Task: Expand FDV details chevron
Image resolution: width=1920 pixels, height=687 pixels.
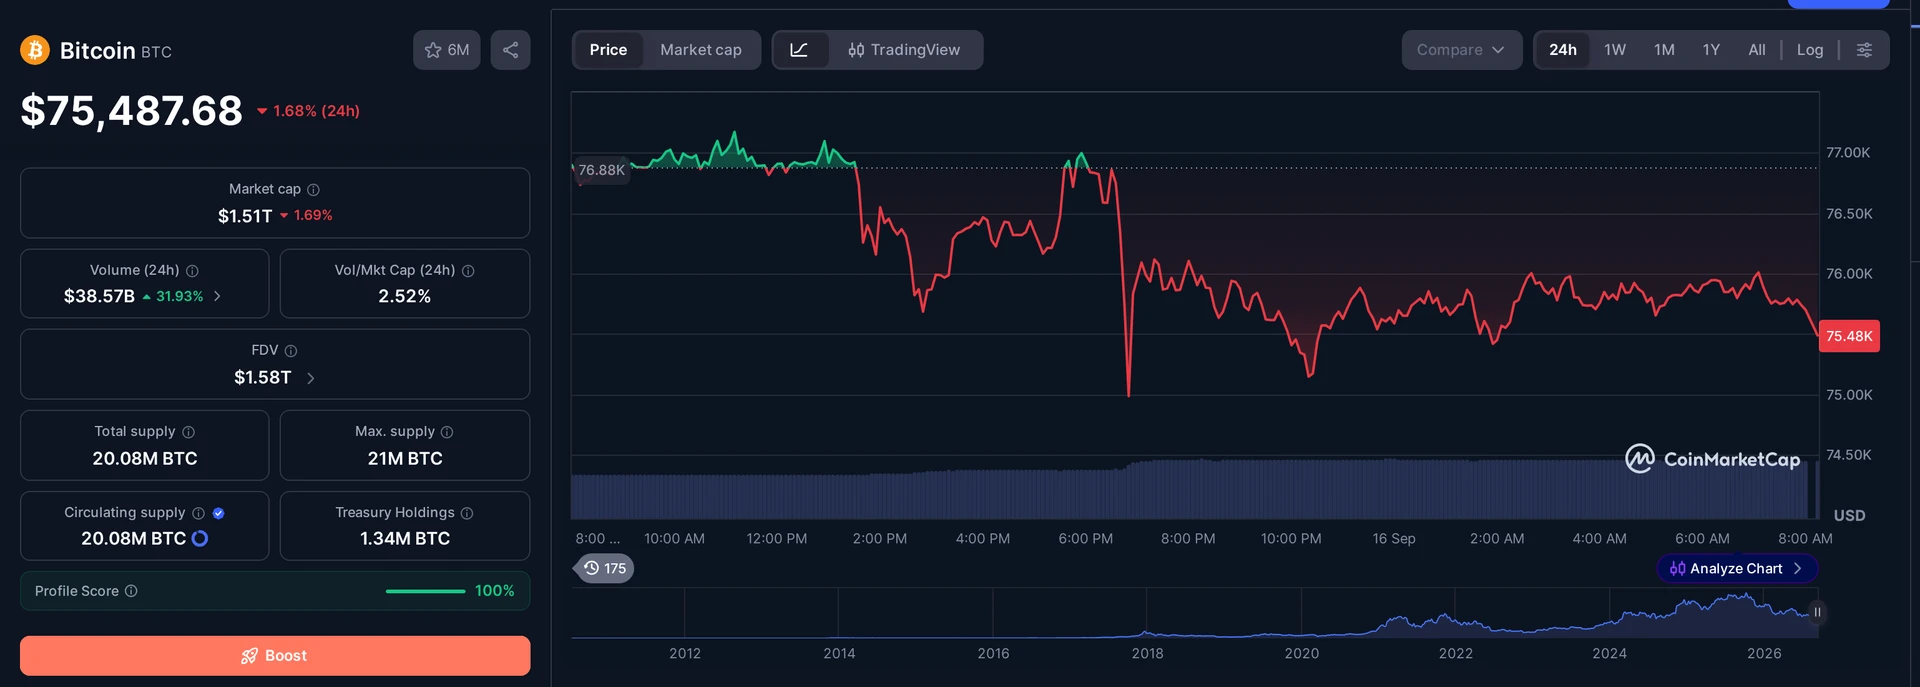Action: [x=310, y=378]
